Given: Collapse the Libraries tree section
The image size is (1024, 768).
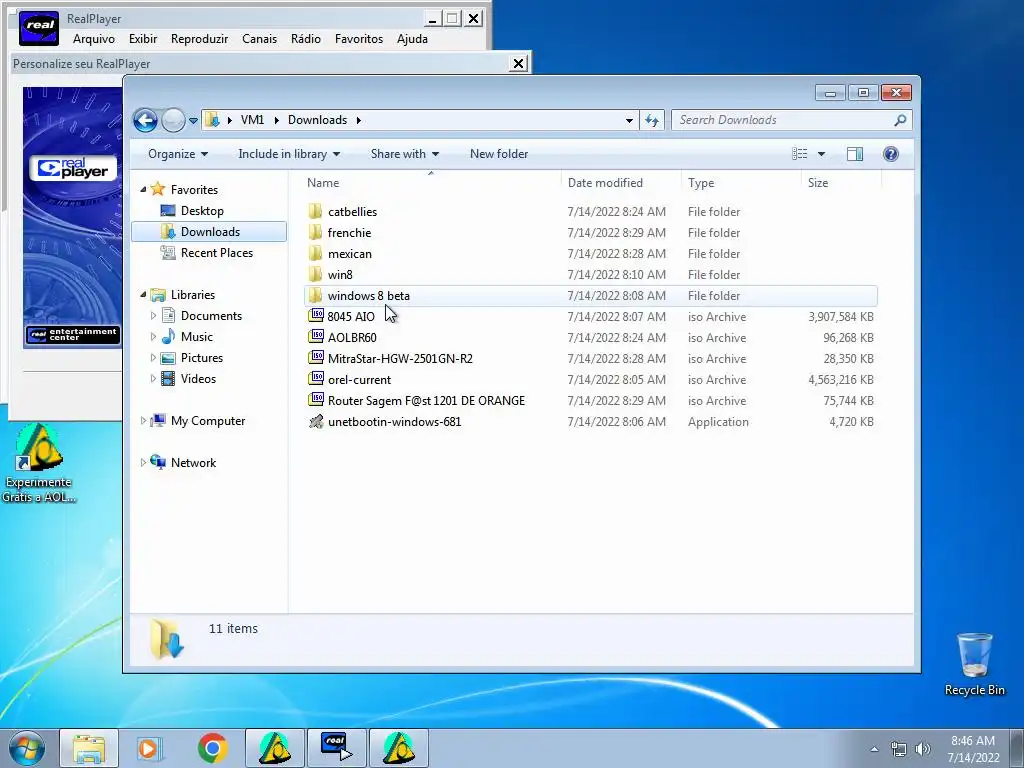Looking at the screenshot, I should pos(143,295).
